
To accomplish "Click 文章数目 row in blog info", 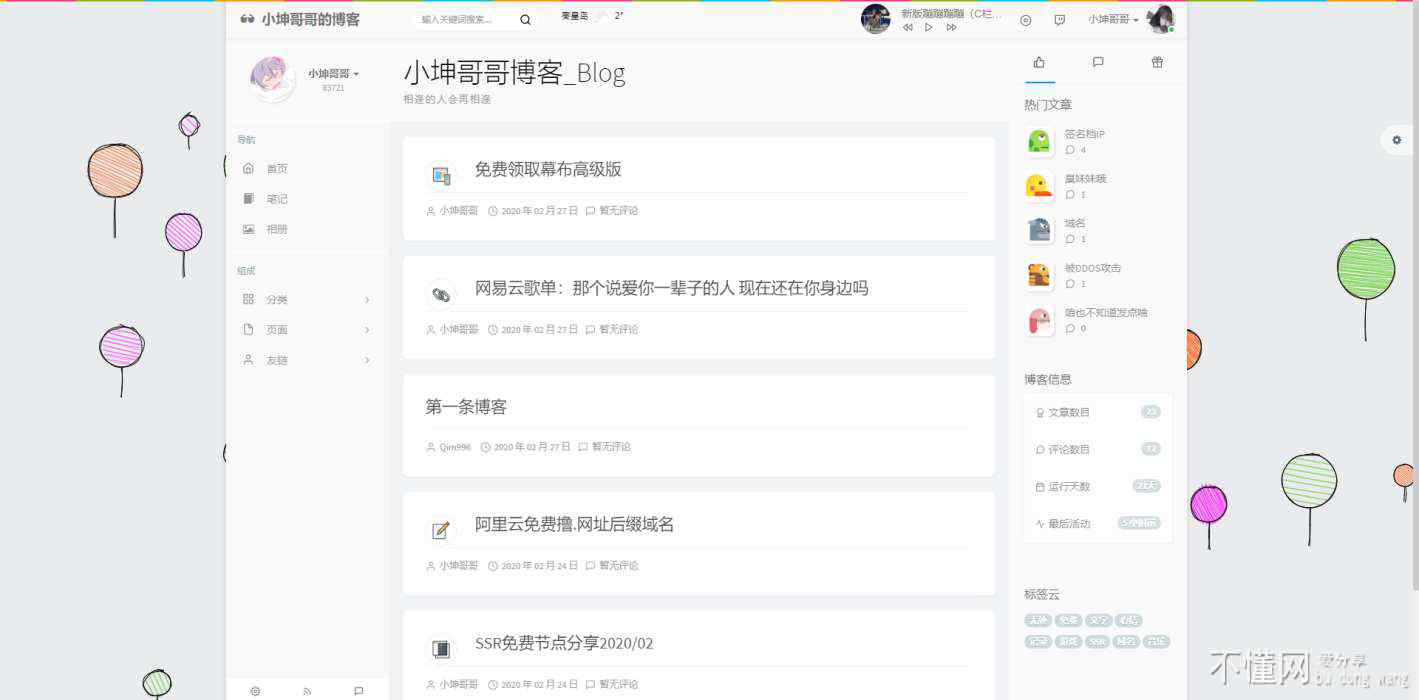I will coord(1098,412).
